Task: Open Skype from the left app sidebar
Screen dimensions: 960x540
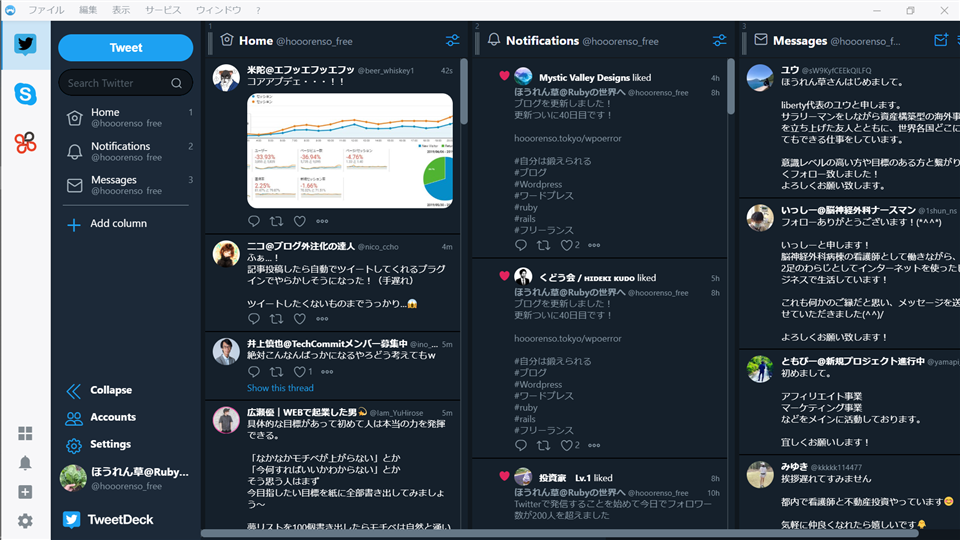Action: (25, 94)
